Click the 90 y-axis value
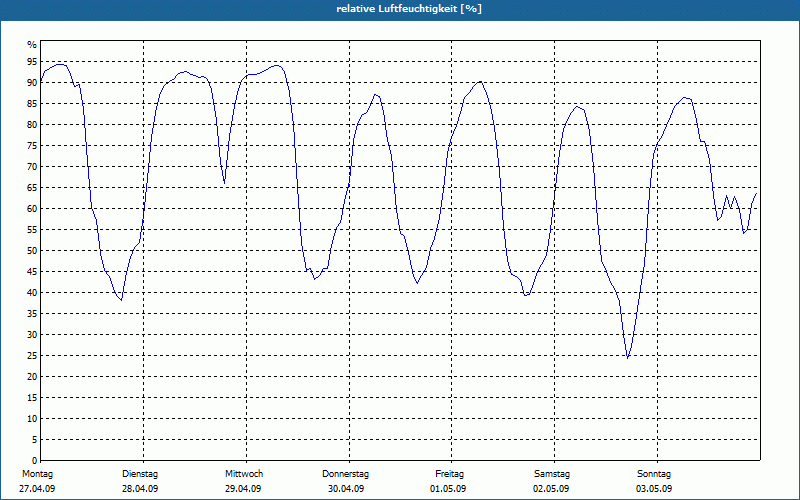This screenshot has height=500, width=800. pos(32,83)
